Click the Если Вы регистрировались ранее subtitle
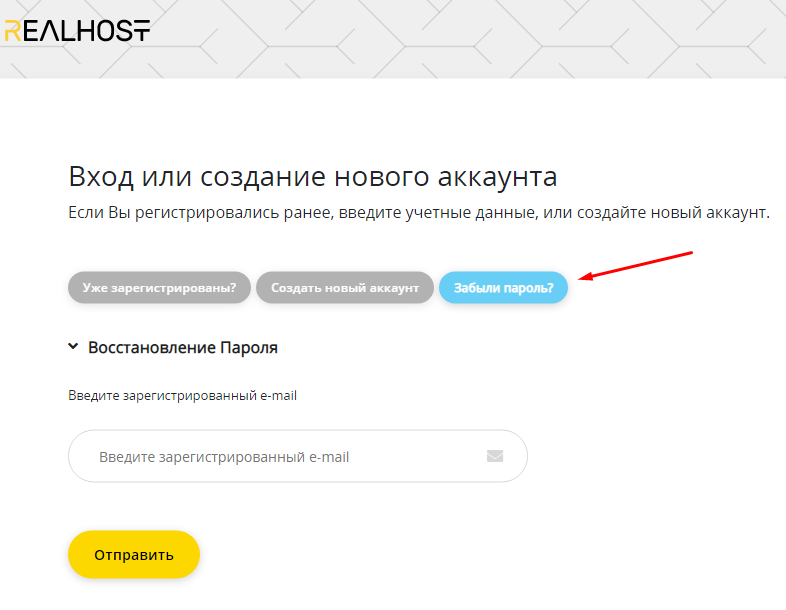 click(x=419, y=213)
